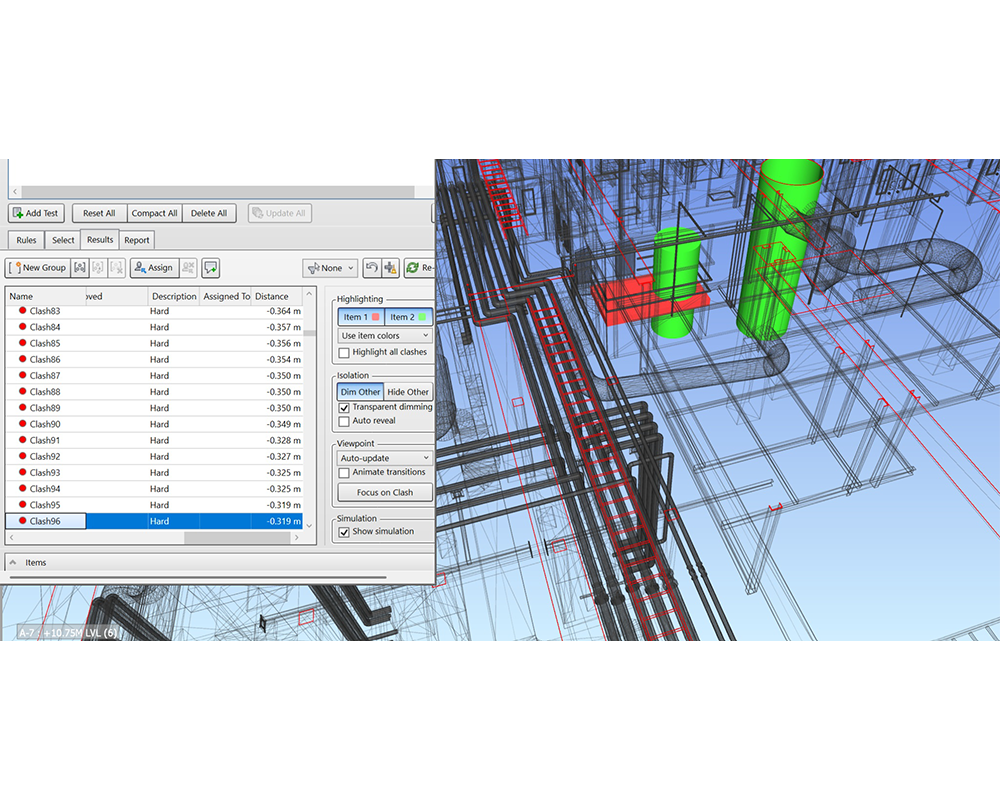Select the Clash96 row in results

(x=154, y=521)
